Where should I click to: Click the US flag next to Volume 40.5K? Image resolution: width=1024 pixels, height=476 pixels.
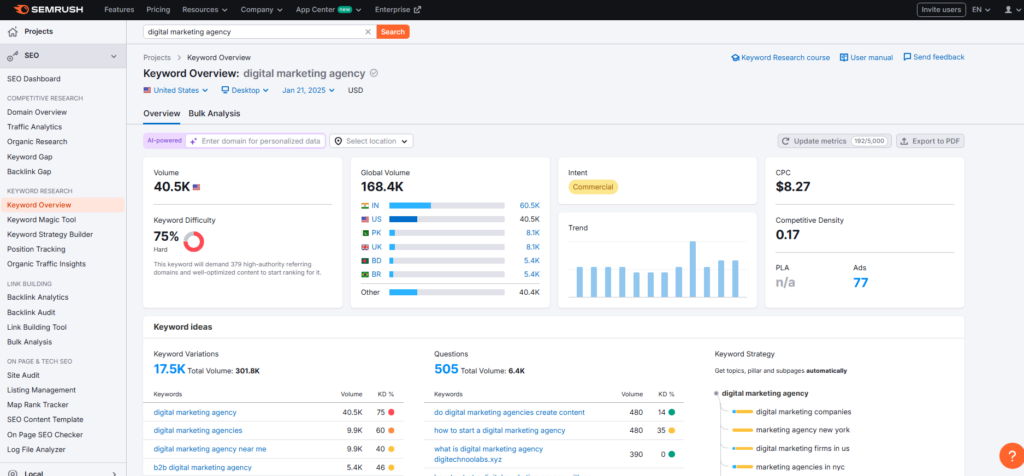[197, 187]
